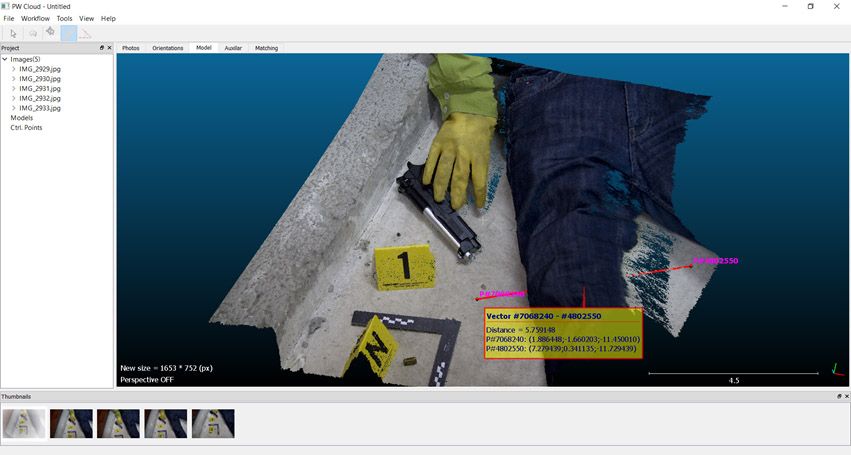
Task: Open the Workflow menu
Action: 35,18
